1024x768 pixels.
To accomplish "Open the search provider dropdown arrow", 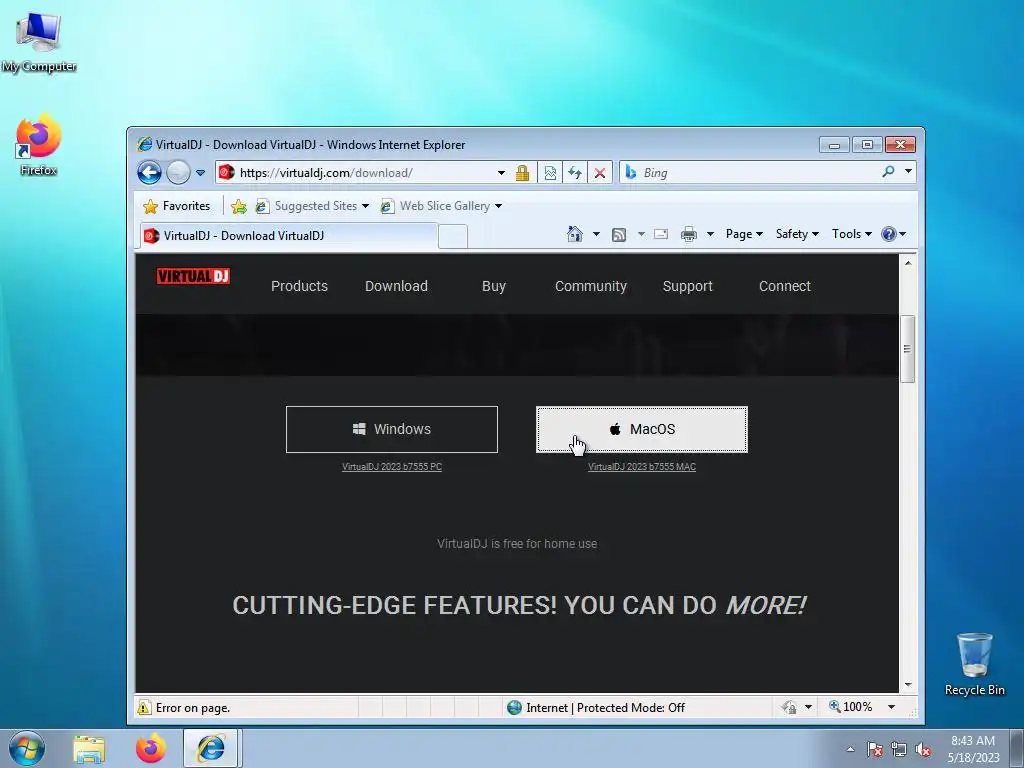I will [908, 171].
